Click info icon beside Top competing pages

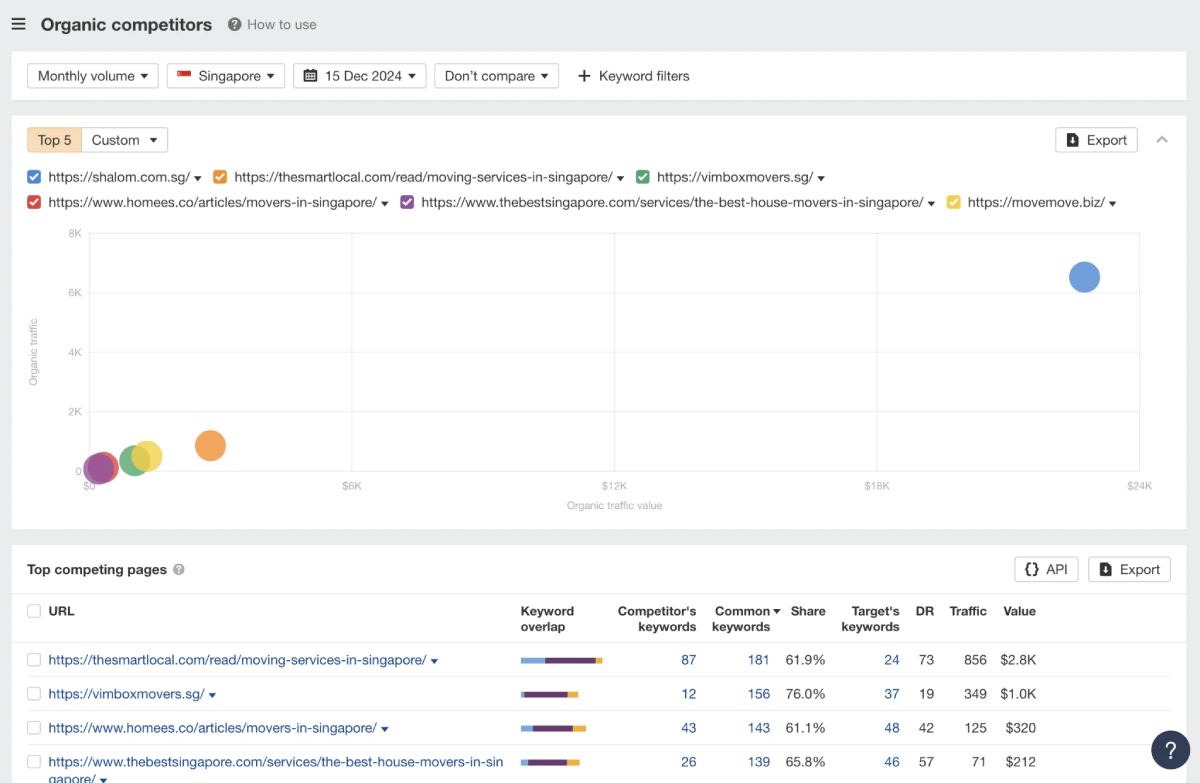click(179, 570)
